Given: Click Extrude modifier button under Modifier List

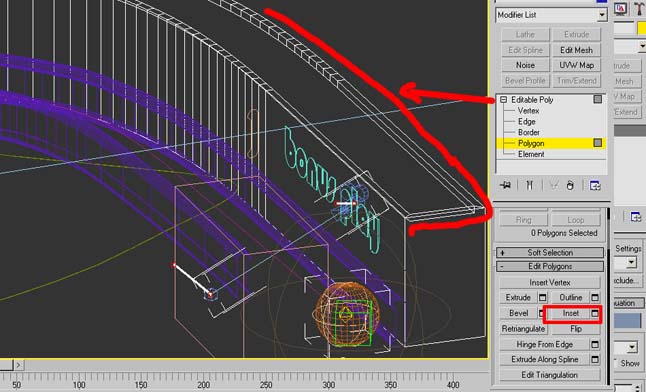Looking at the screenshot, I should (576, 35).
